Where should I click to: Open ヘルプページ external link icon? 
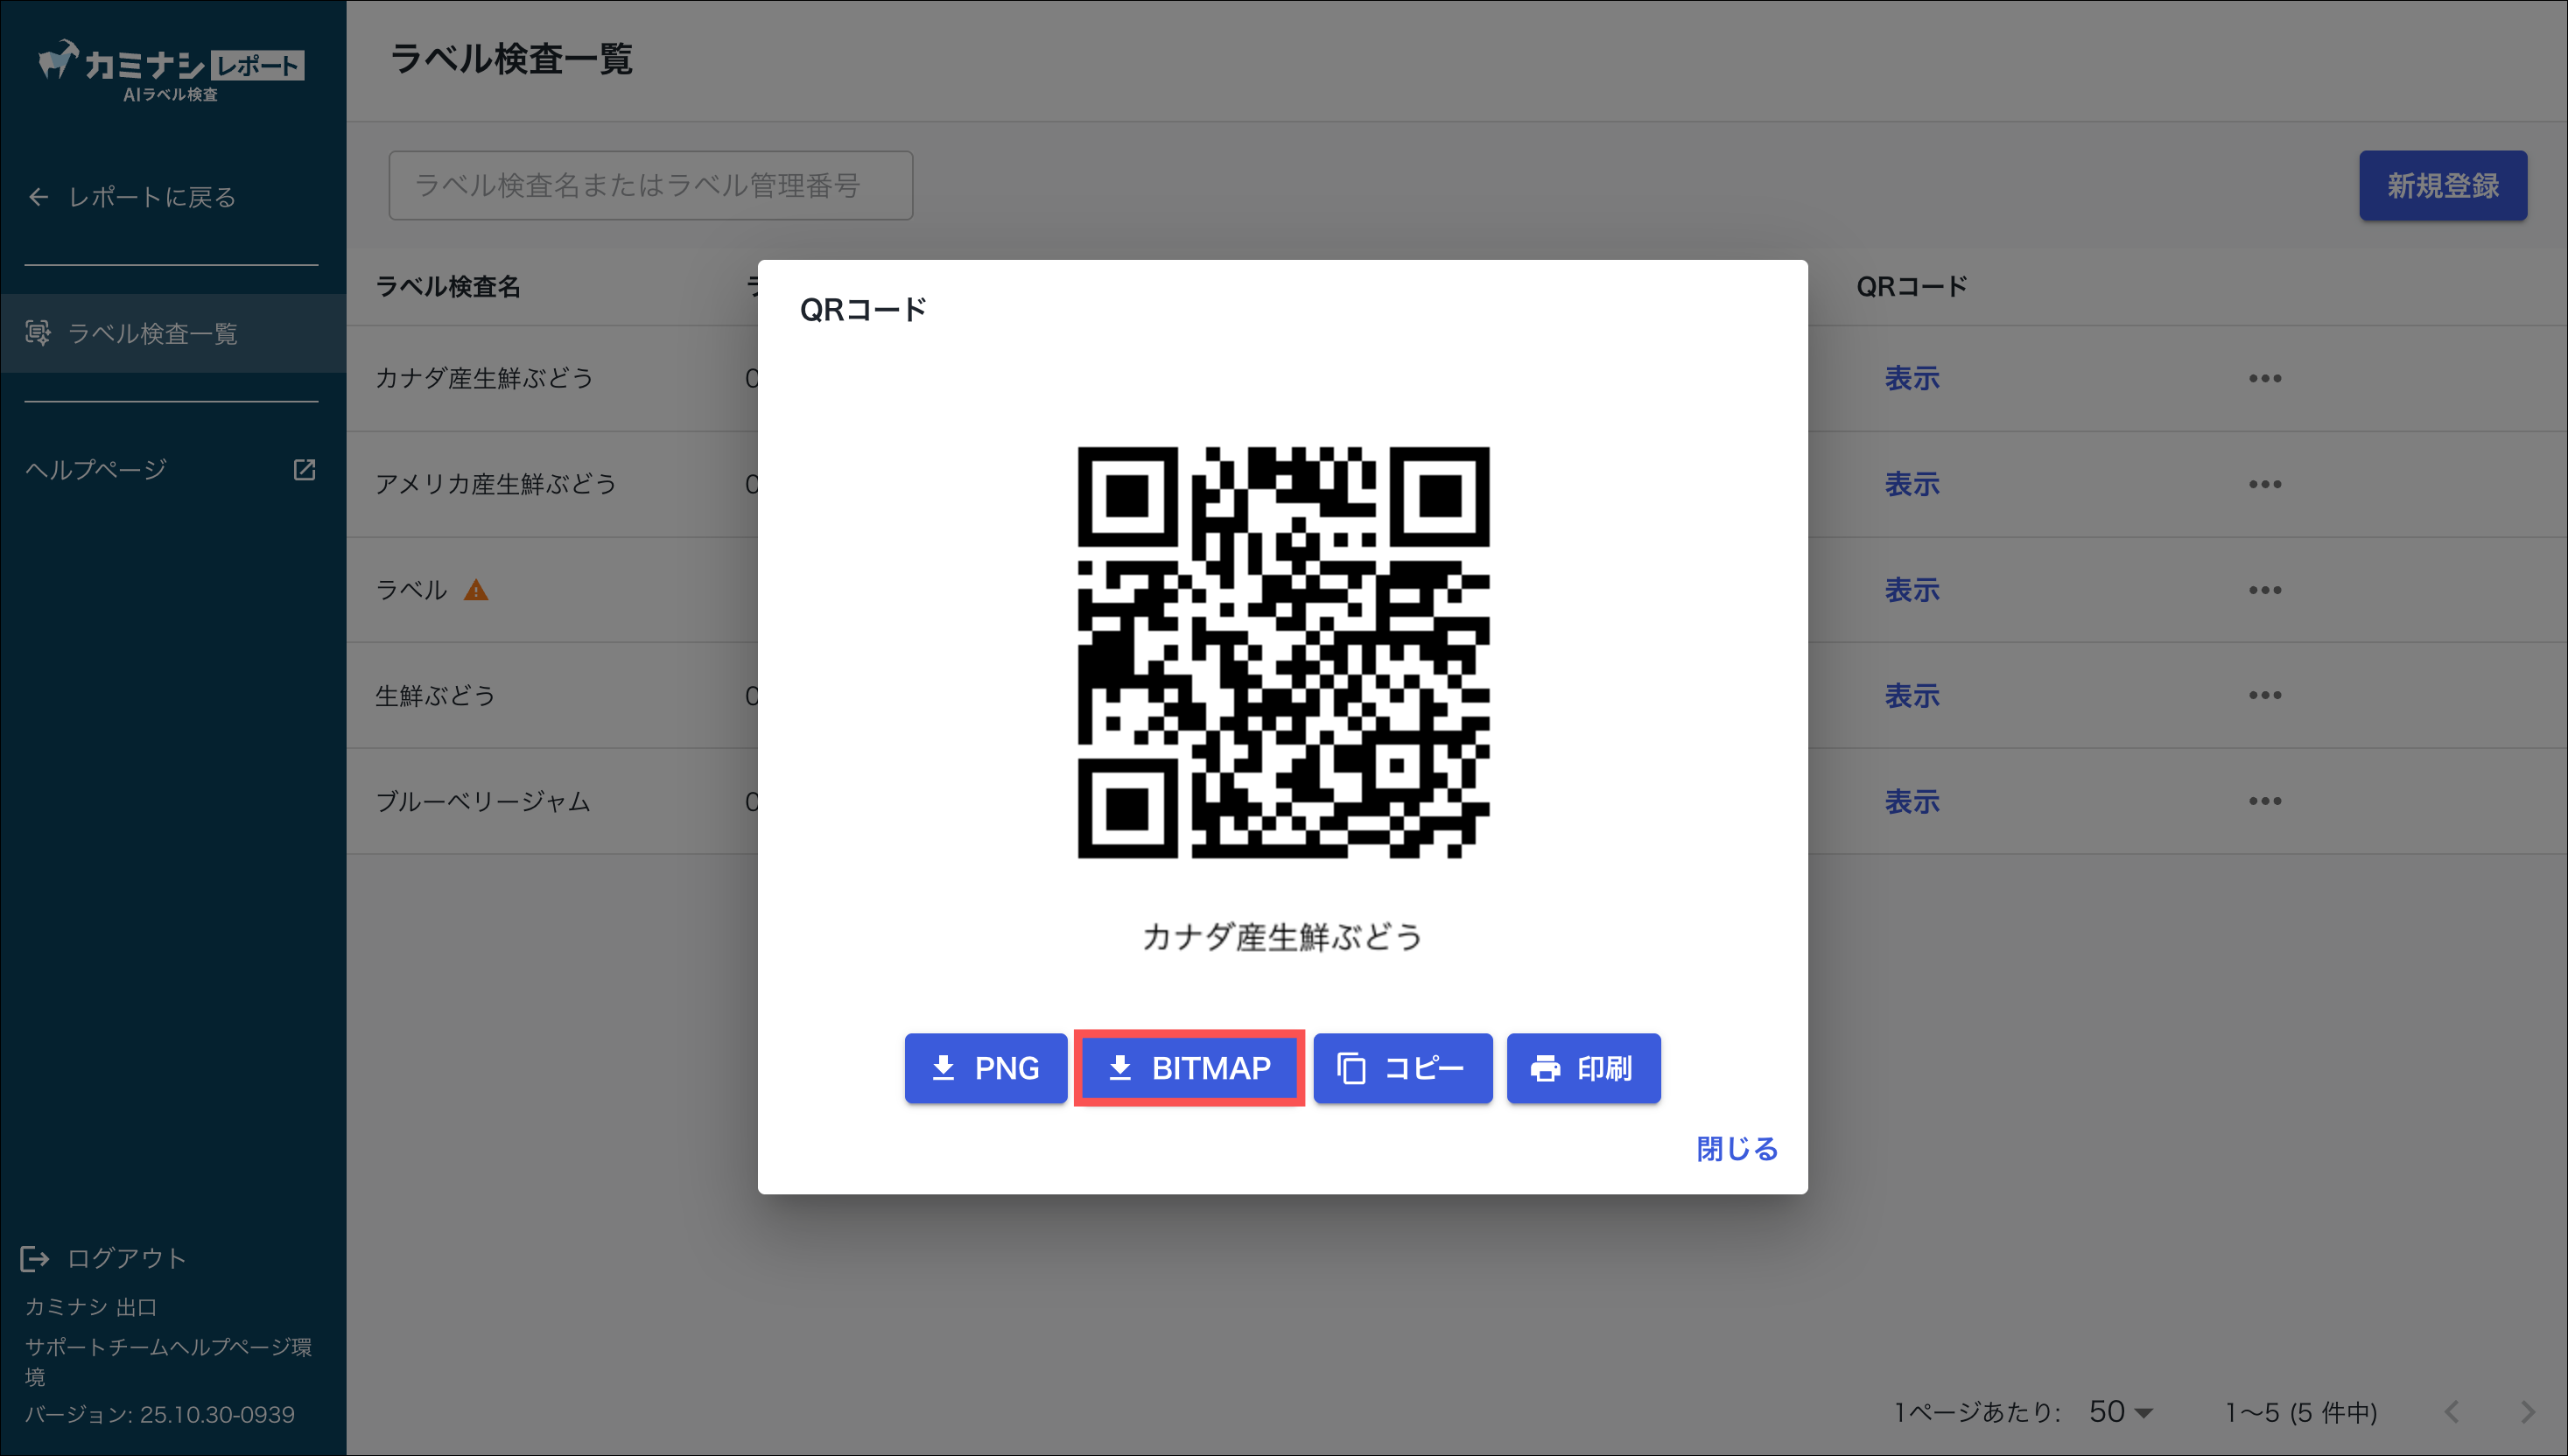[304, 469]
